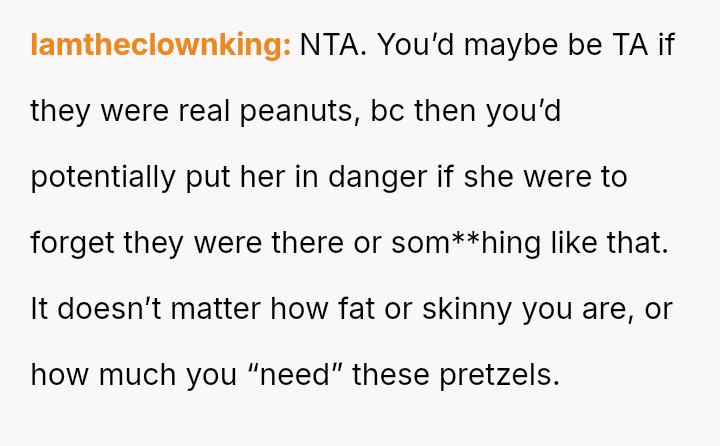Open the Iamtheclownking user profile link
This screenshot has width=720, height=446.
pyautogui.click(x=160, y=46)
